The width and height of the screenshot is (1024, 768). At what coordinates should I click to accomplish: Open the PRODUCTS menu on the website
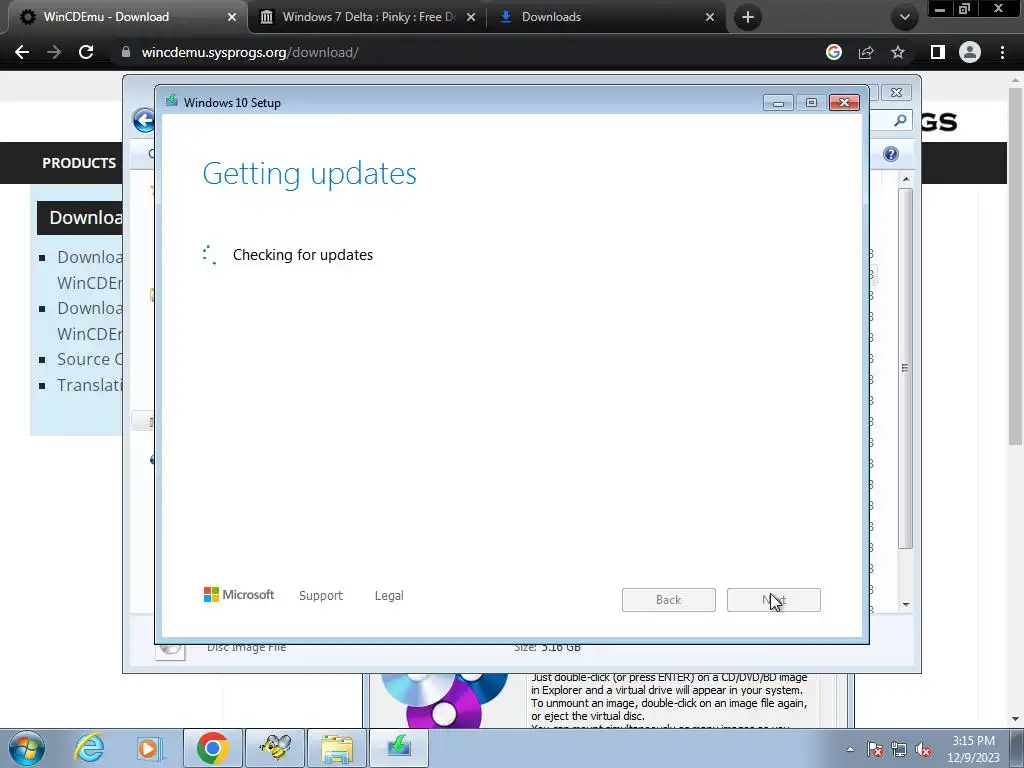(79, 163)
